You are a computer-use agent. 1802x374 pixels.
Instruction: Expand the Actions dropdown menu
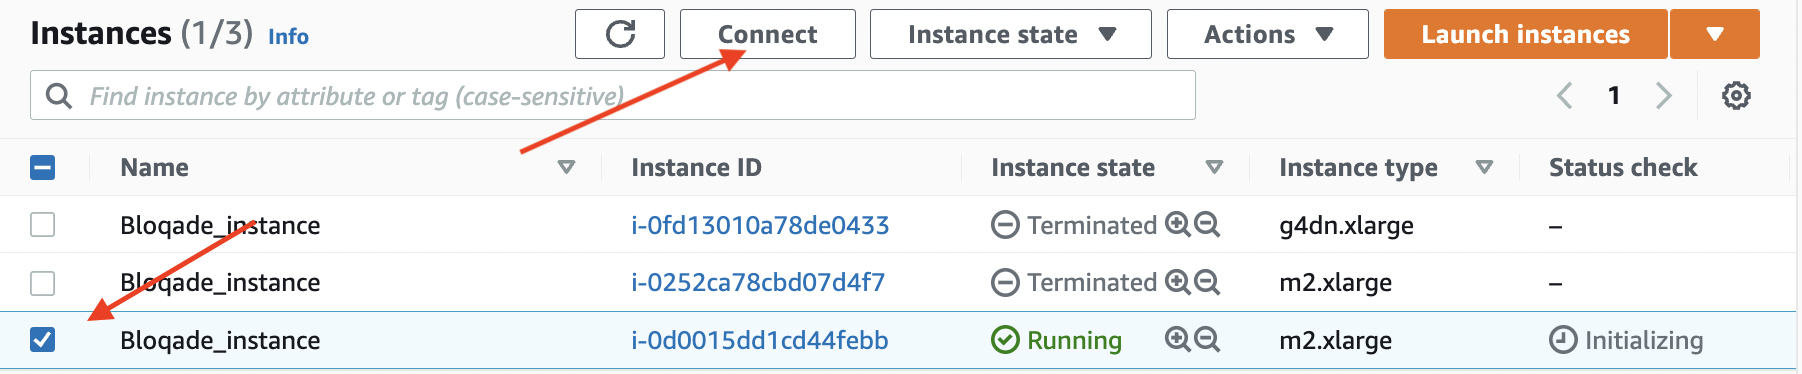(1268, 34)
